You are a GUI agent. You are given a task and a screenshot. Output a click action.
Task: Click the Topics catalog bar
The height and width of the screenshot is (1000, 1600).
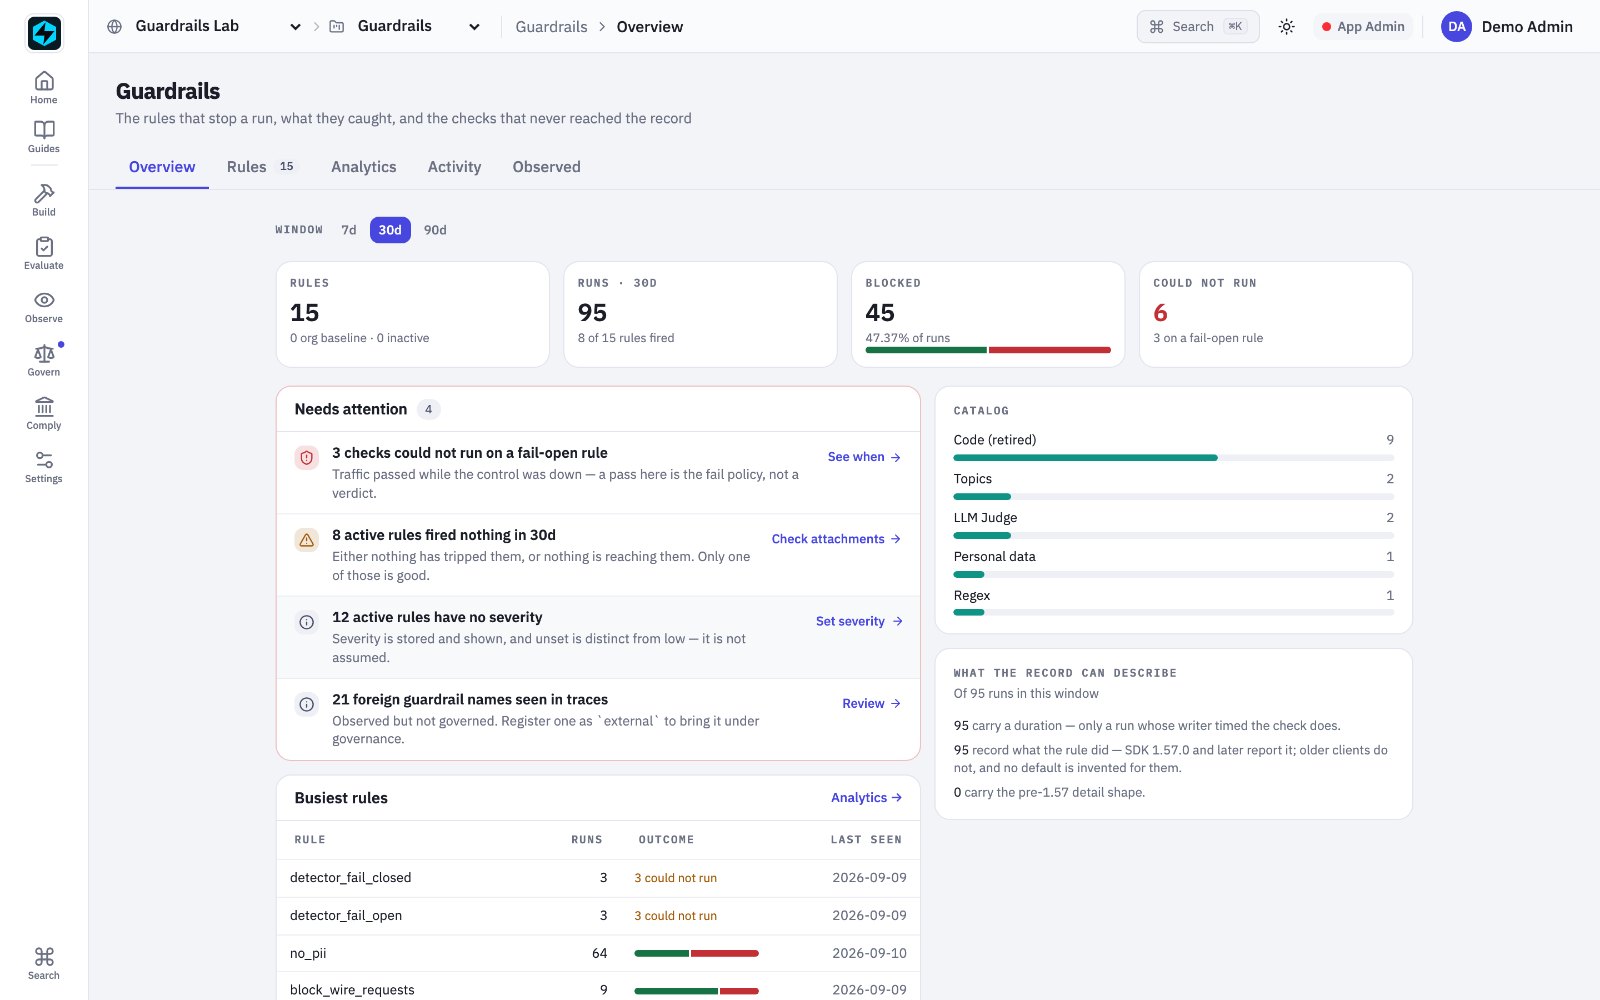[1174, 496]
